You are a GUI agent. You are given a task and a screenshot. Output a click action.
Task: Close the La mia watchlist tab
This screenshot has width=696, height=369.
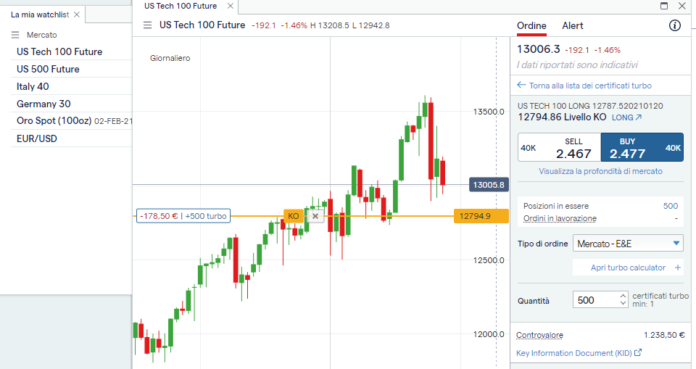click(x=77, y=15)
